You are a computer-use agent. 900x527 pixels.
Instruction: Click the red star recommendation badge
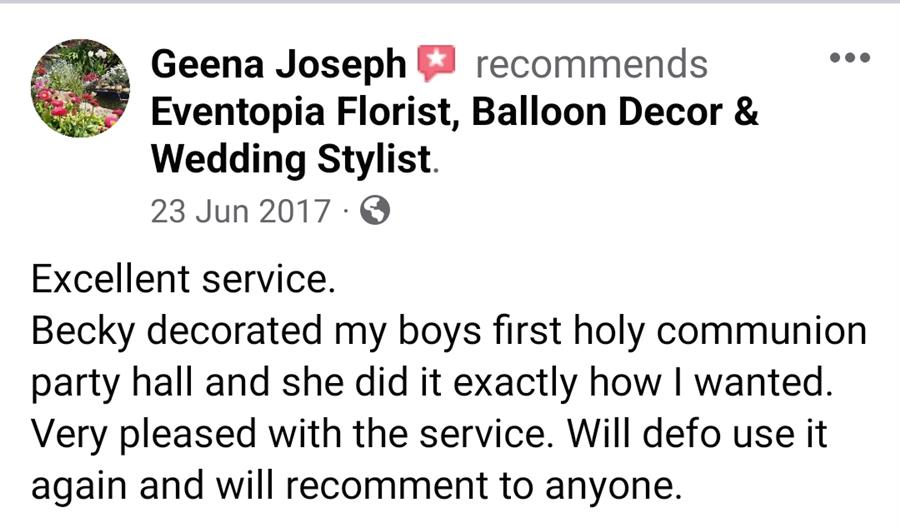[x=436, y=63]
